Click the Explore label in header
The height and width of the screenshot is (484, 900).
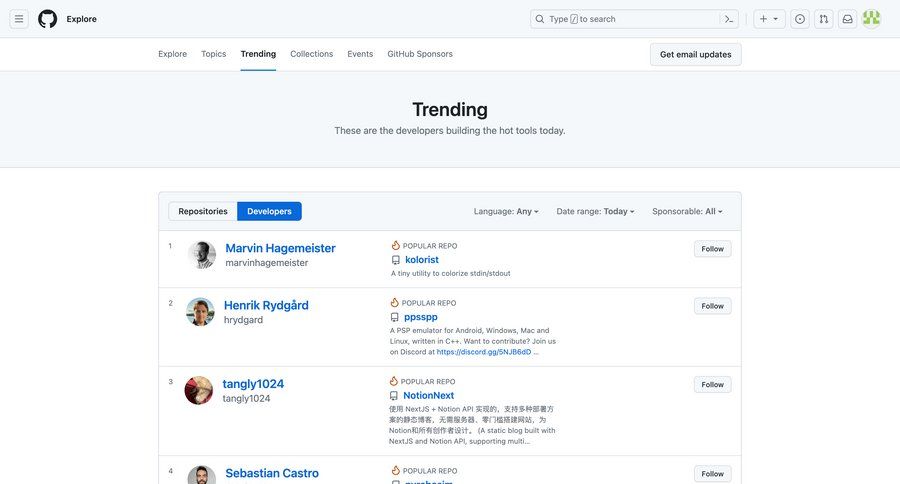click(82, 19)
